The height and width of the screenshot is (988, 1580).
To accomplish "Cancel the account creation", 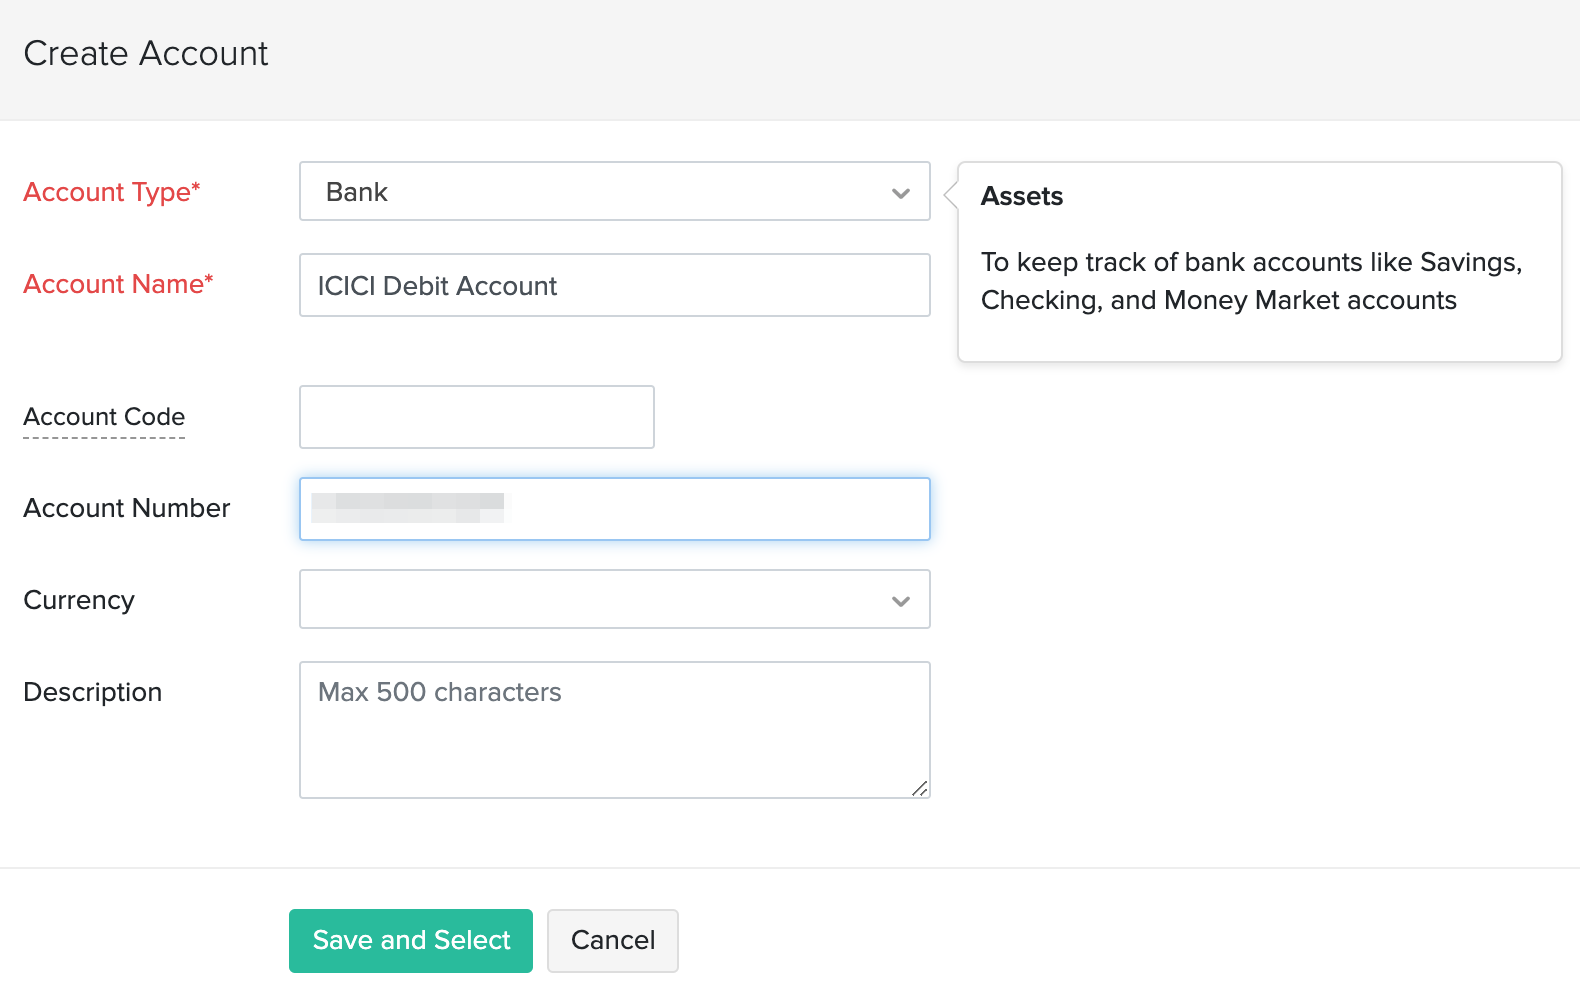I will [613, 941].
